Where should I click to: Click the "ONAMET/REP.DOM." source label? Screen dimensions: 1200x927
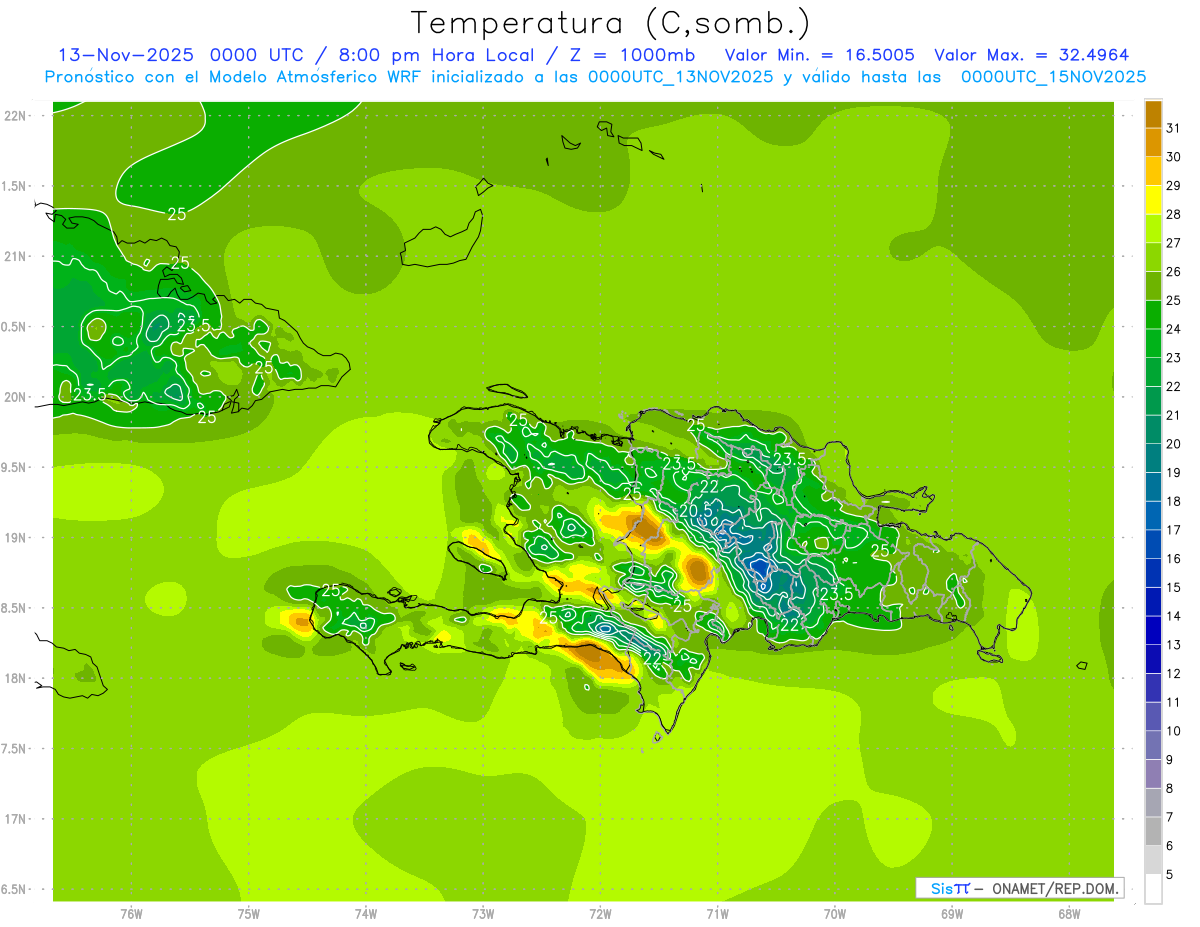click(1055, 888)
